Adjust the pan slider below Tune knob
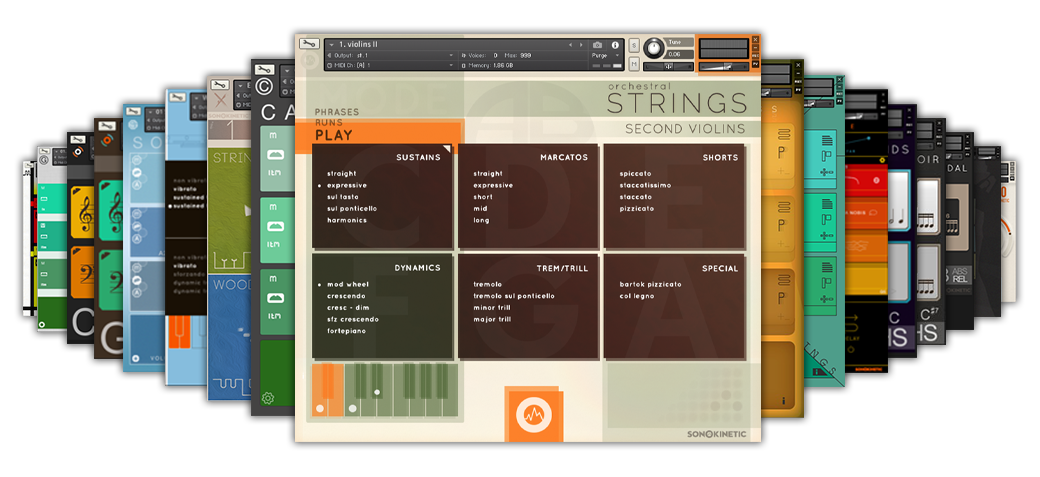The width and height of the screenshot is (1040, 477). 668,67
